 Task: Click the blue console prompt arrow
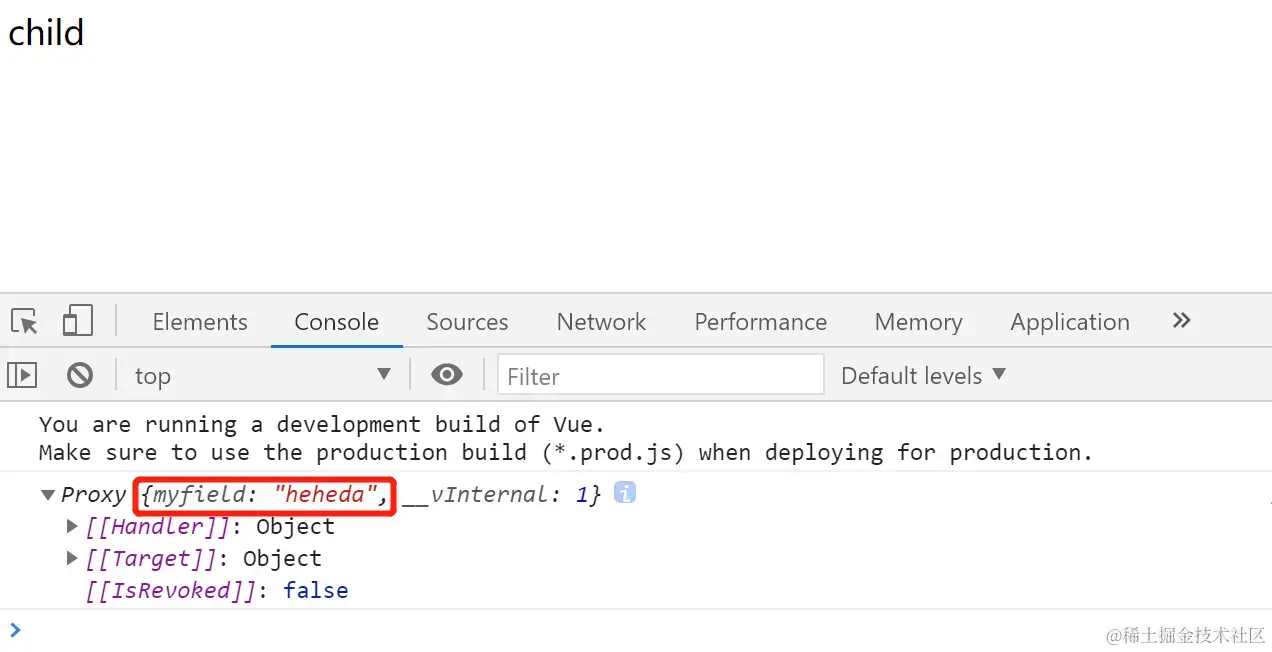click(14, 630)
